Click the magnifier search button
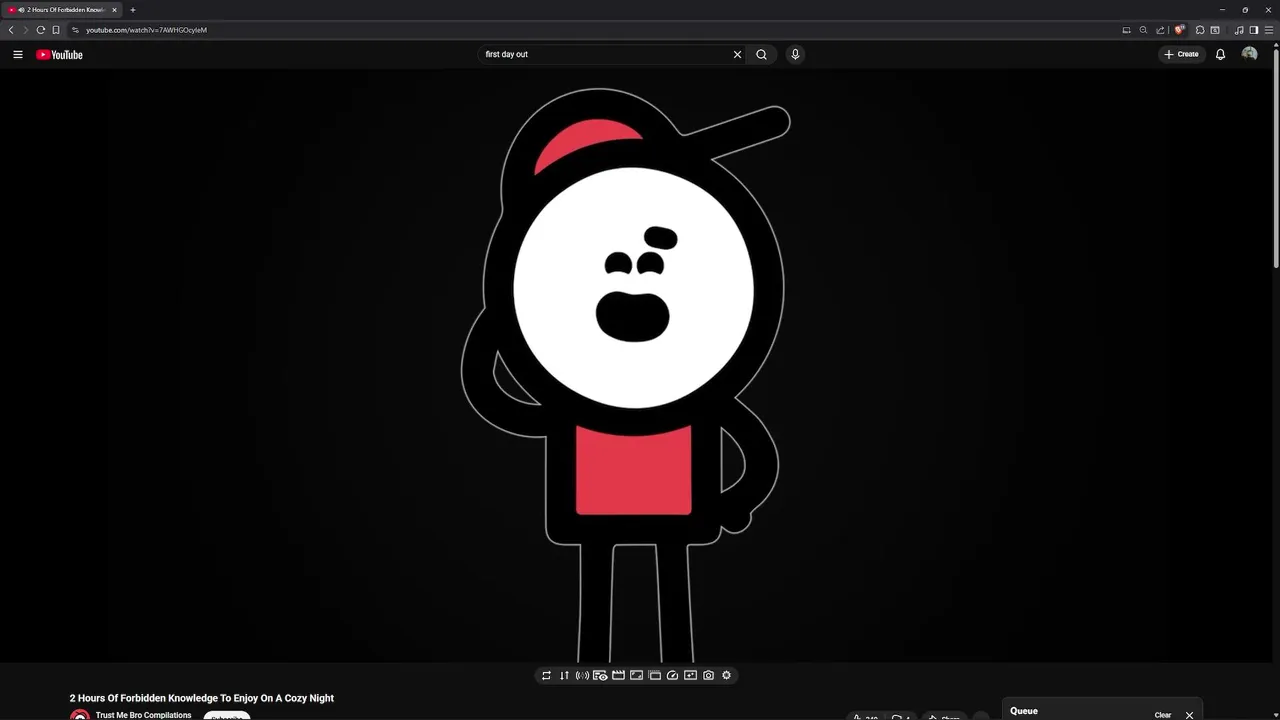1280x720 pixels. click(762, 54)
